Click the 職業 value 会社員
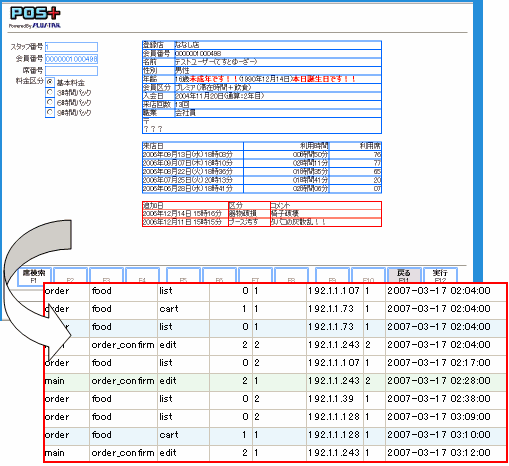509x466 pixels. (x=185, y=113)
